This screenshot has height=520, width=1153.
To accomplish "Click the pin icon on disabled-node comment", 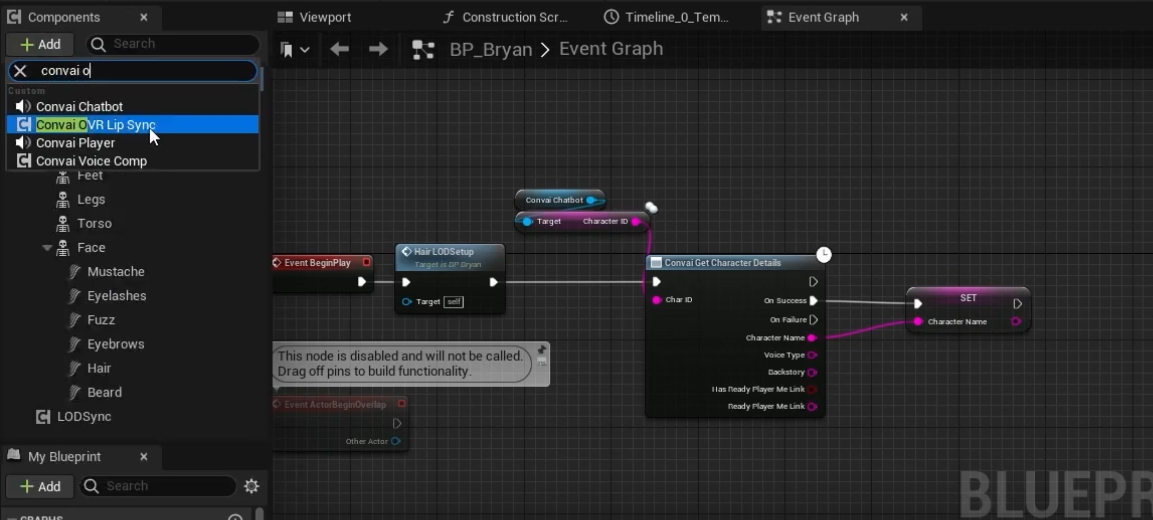I will (x=542, y=350).
